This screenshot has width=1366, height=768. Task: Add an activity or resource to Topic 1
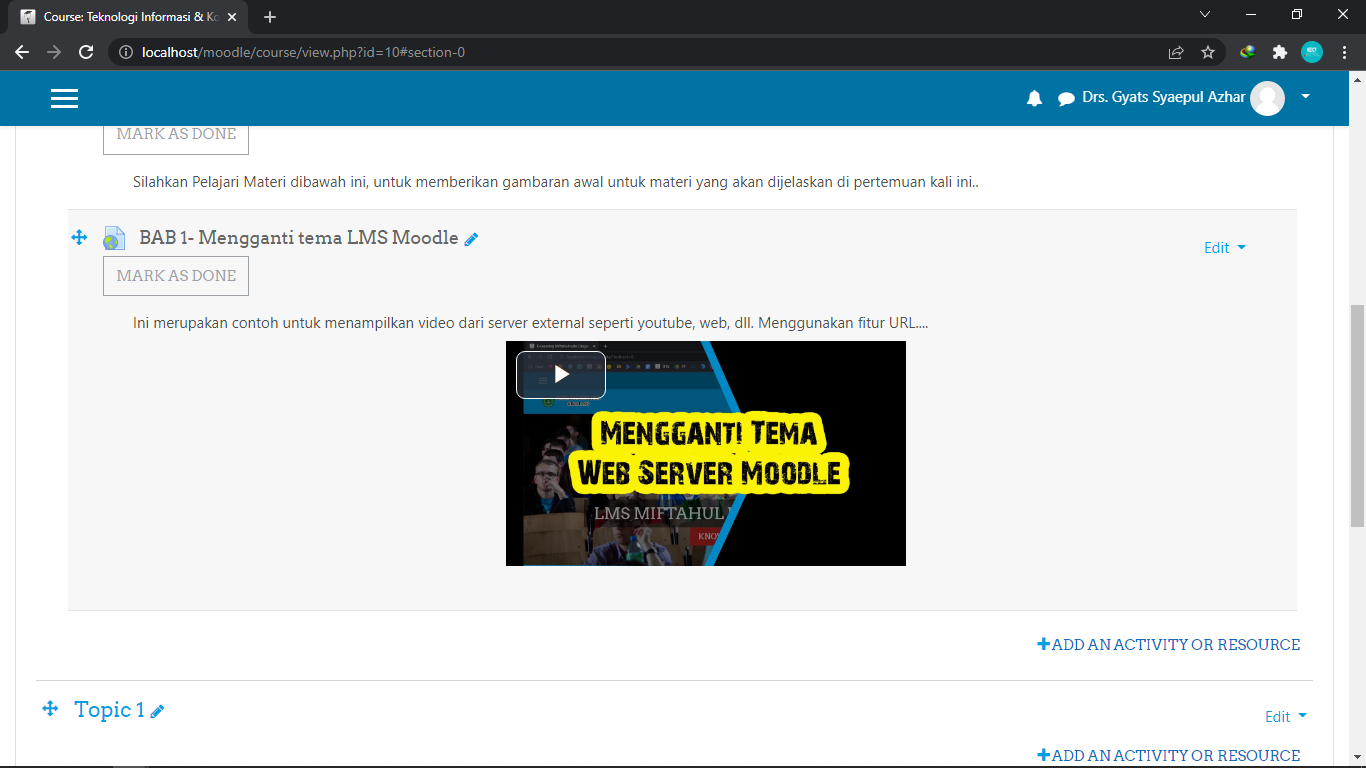click(x=1169, y=756)
